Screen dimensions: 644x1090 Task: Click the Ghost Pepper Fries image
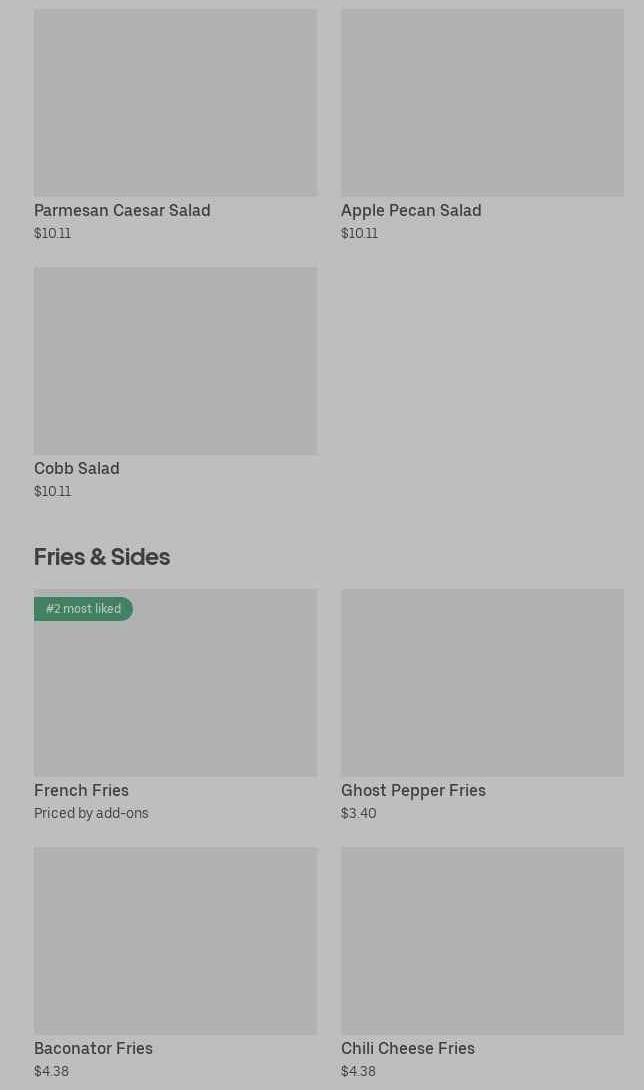pyautogui.click(x=482, y=682)
